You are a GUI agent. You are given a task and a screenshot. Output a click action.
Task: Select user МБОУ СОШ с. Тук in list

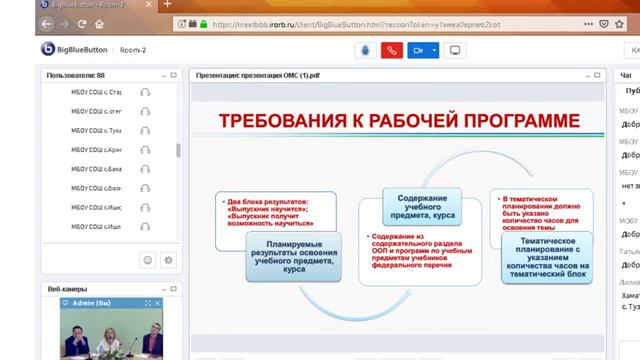pyautogui.click(x=96, y=131)
